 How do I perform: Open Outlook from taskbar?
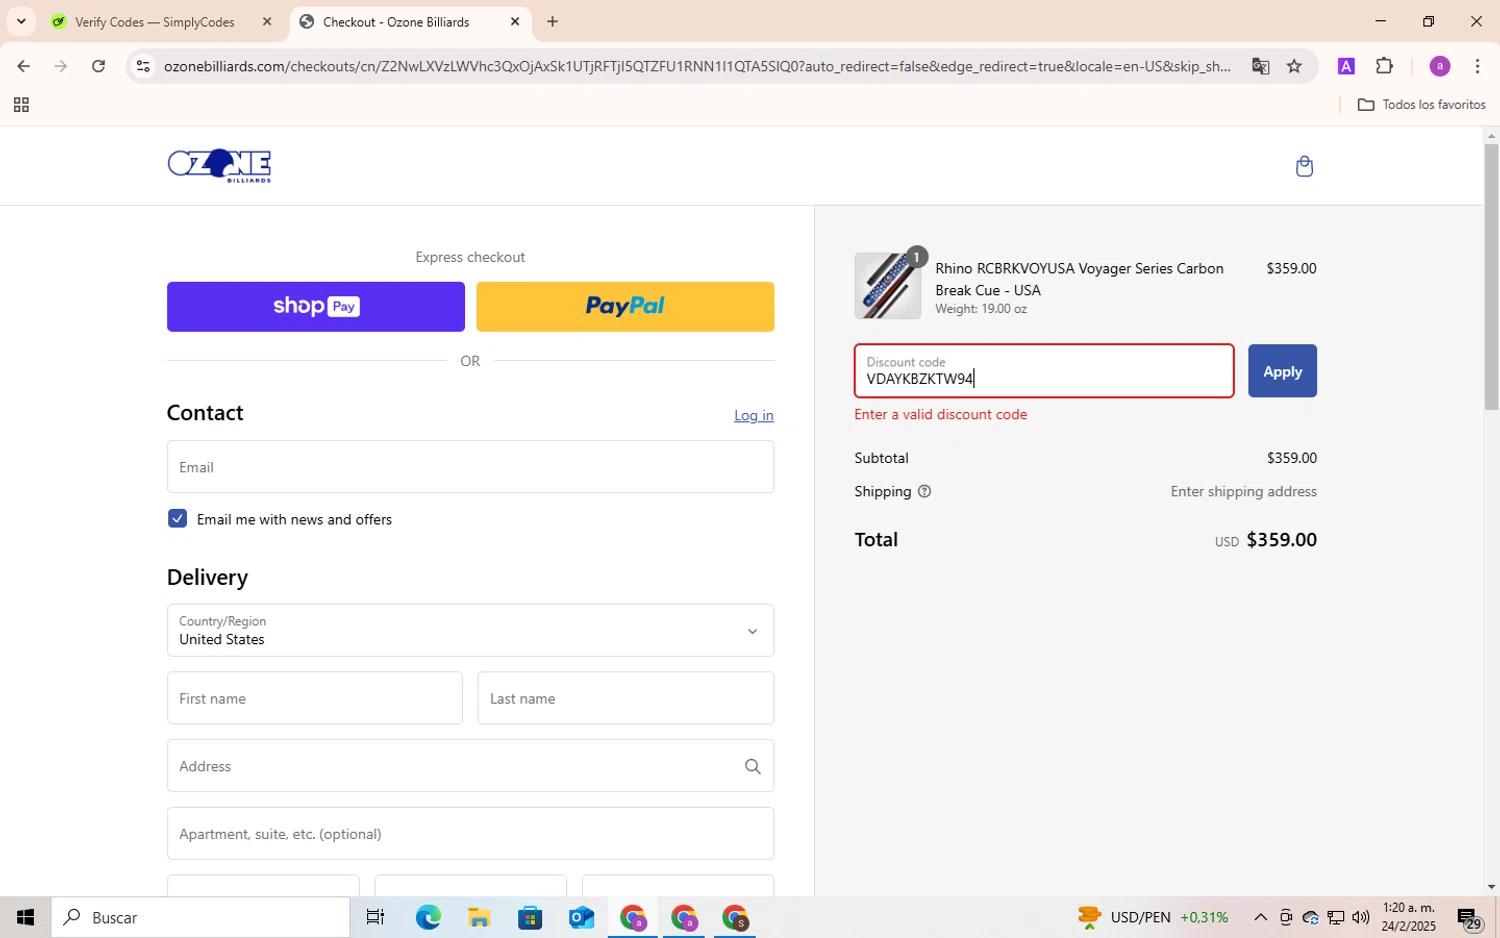(581, 917)
